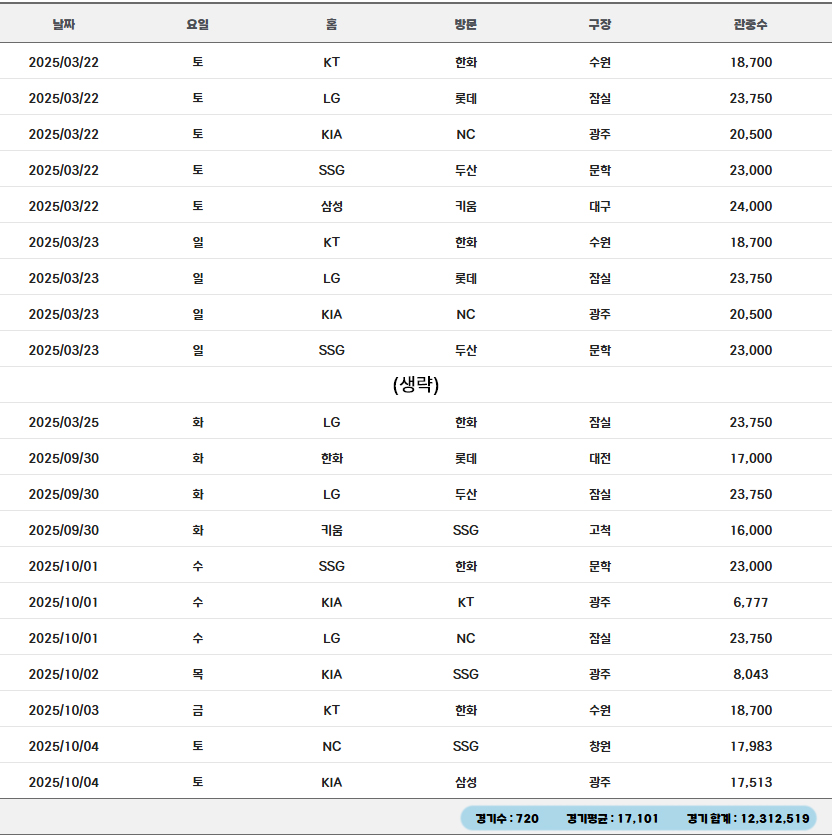Click the 날짜 column header
Screen dimensions: 832x838
(x=64, y=24)
